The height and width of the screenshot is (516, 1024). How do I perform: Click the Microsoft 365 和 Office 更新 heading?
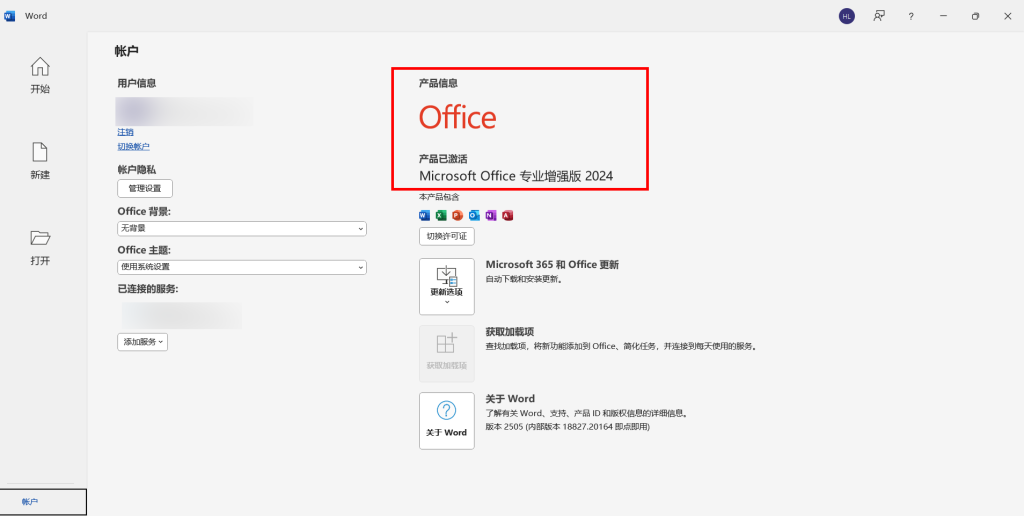pyautogui.click(x=552, y=265)
